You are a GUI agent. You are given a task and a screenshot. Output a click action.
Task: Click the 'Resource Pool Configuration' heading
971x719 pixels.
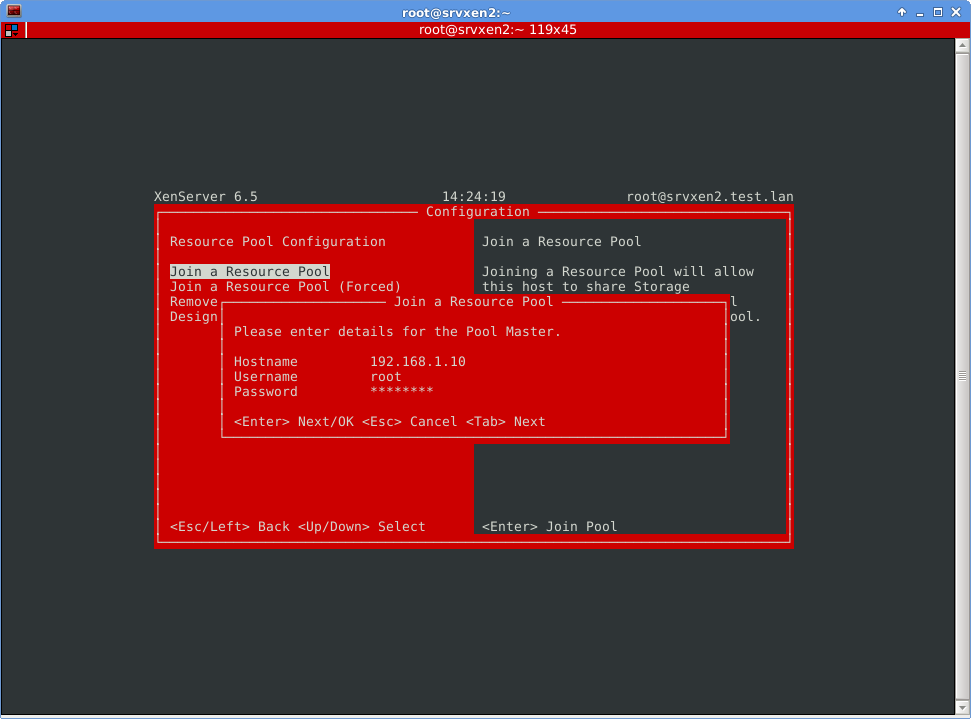tap(277, 242)
